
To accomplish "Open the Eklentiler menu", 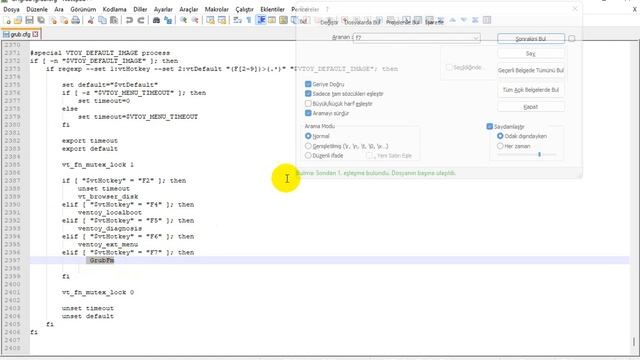I will 272,9.
